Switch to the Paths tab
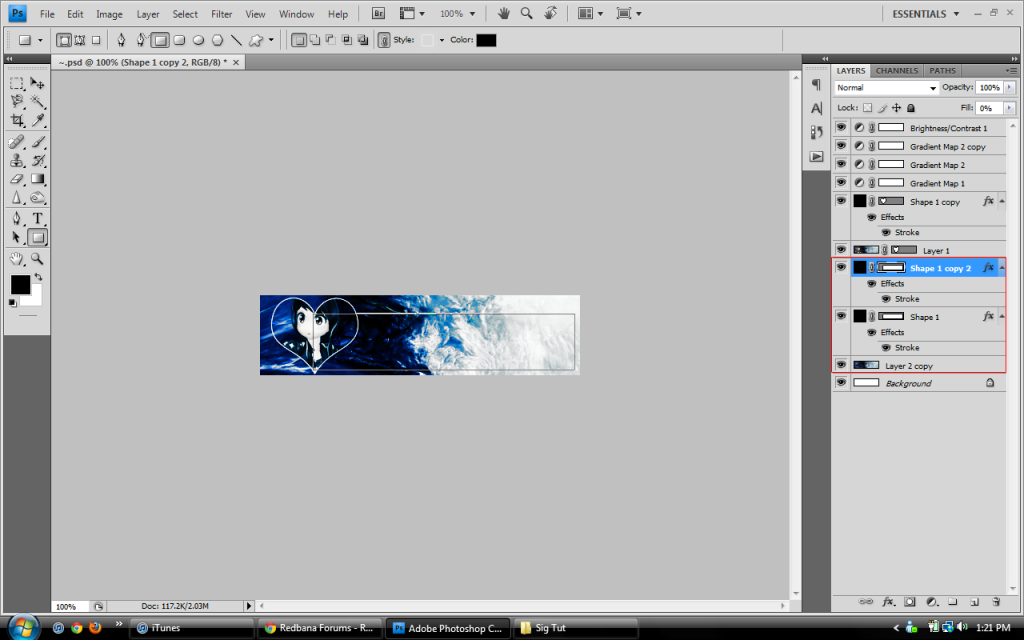1024x640 pixels. (x=942, y=71)
